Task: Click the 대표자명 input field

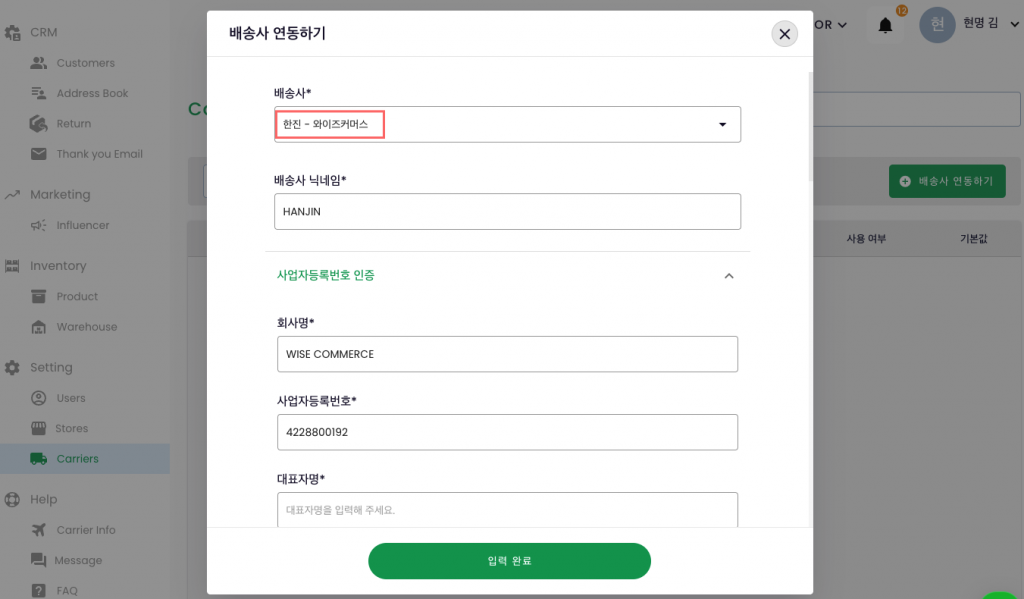Action: pyautogui.click(x=507, y=509)
